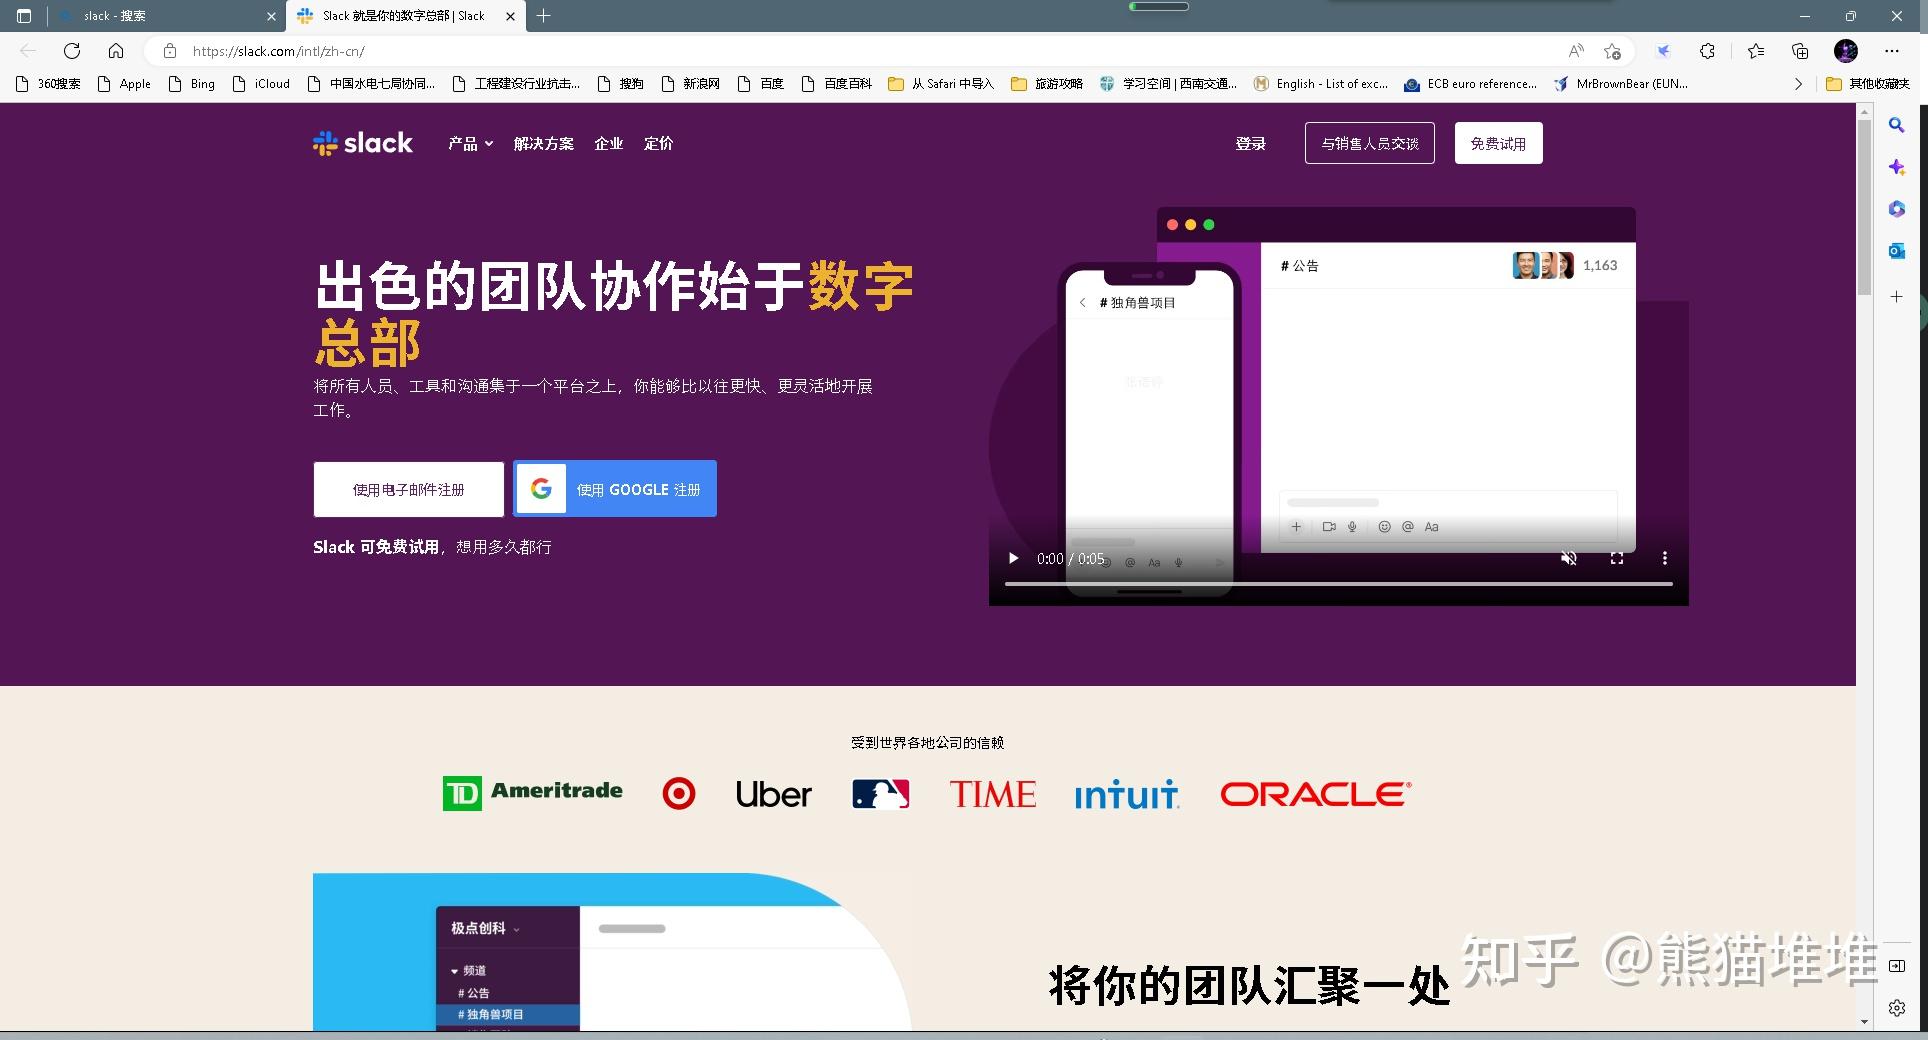Click the TD Ameritrade logo
The image size is (1928, 1040).
532,793
